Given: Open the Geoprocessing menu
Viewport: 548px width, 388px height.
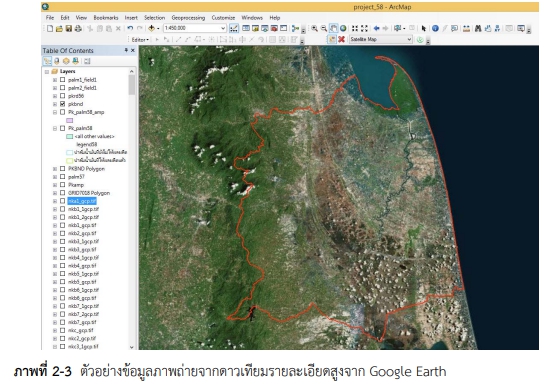Looking at the screenshot, I should pyautogui.click(x=188, y=17).
